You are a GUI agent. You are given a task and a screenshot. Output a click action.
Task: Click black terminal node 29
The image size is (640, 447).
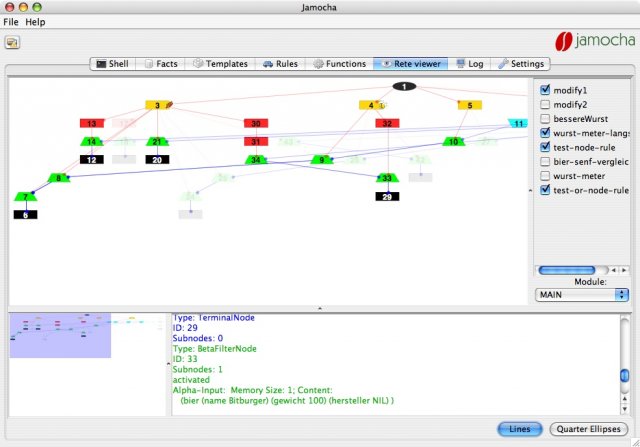[x=387, y=196]
